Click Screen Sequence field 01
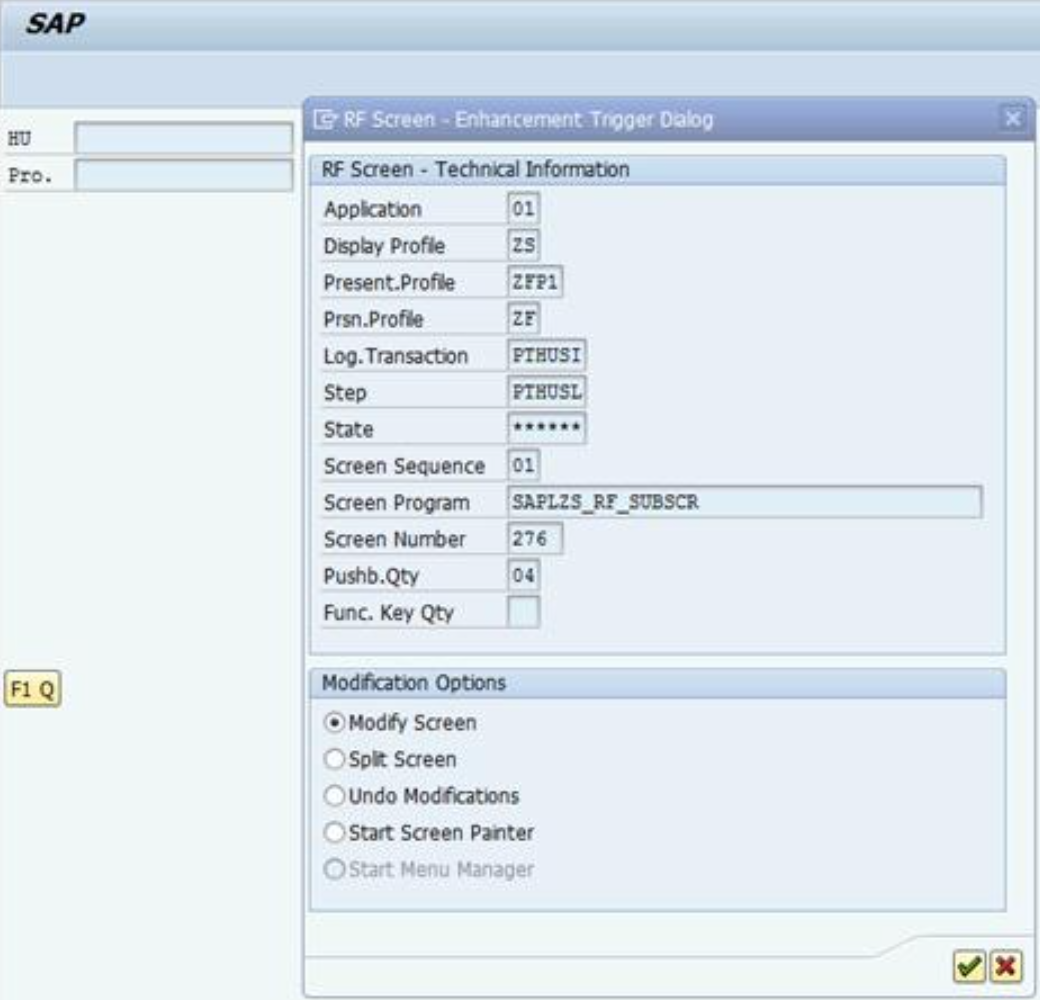Image resolution: width=1040 pixels, height=1000 pixels. (523, 465)
